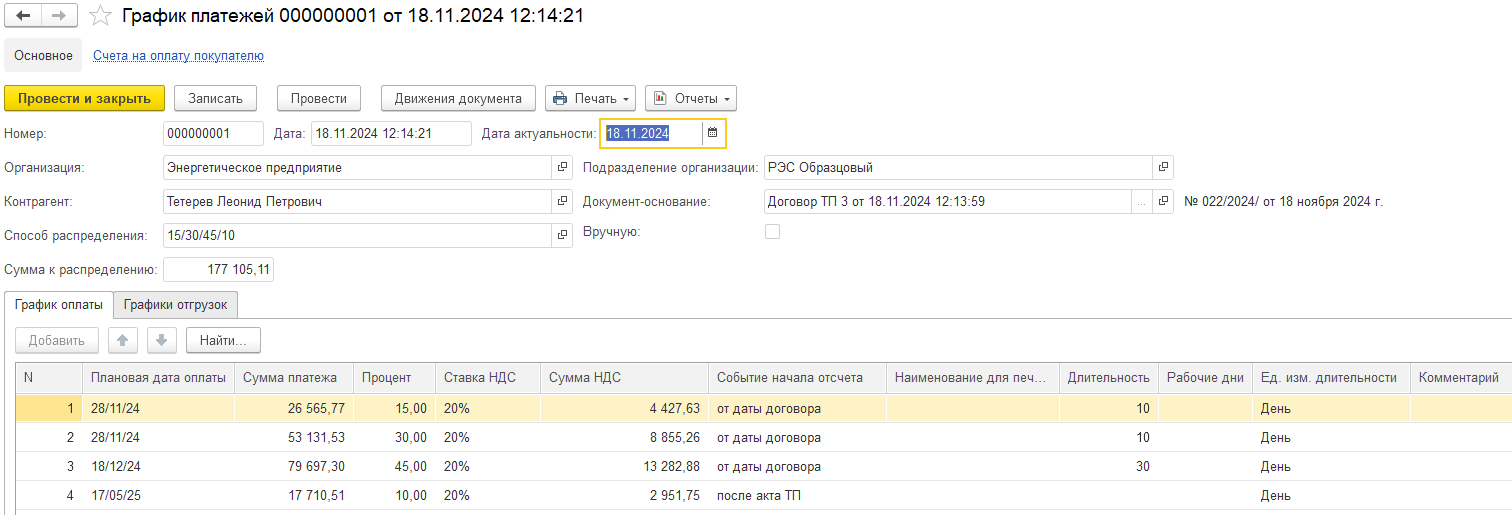Viewport: 1512px width, 515px height.
Task: Open calendar picker for Дата актуальности
Action: tap(712, 133)
